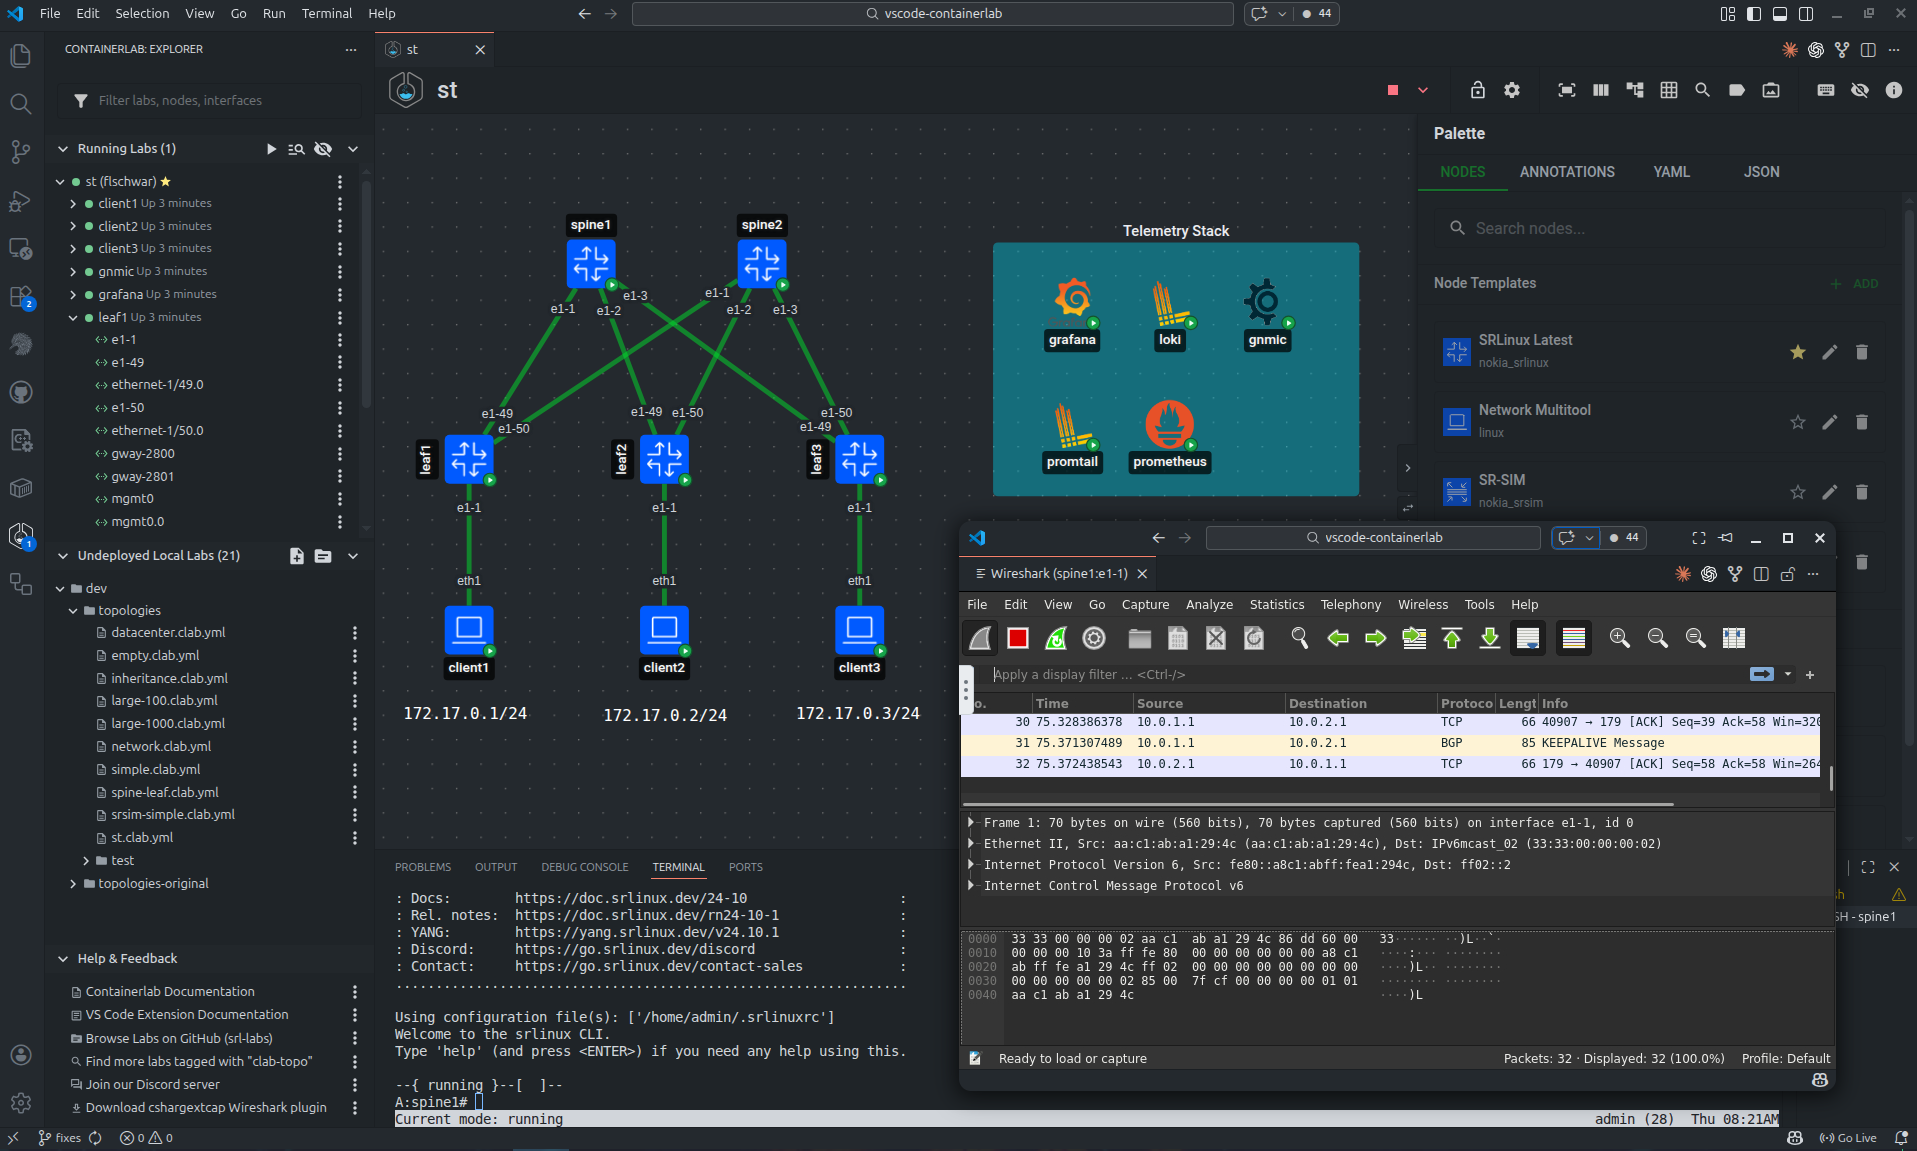Open the Join our Discord server link
1917x1151 pixels.
point(152,1085)
